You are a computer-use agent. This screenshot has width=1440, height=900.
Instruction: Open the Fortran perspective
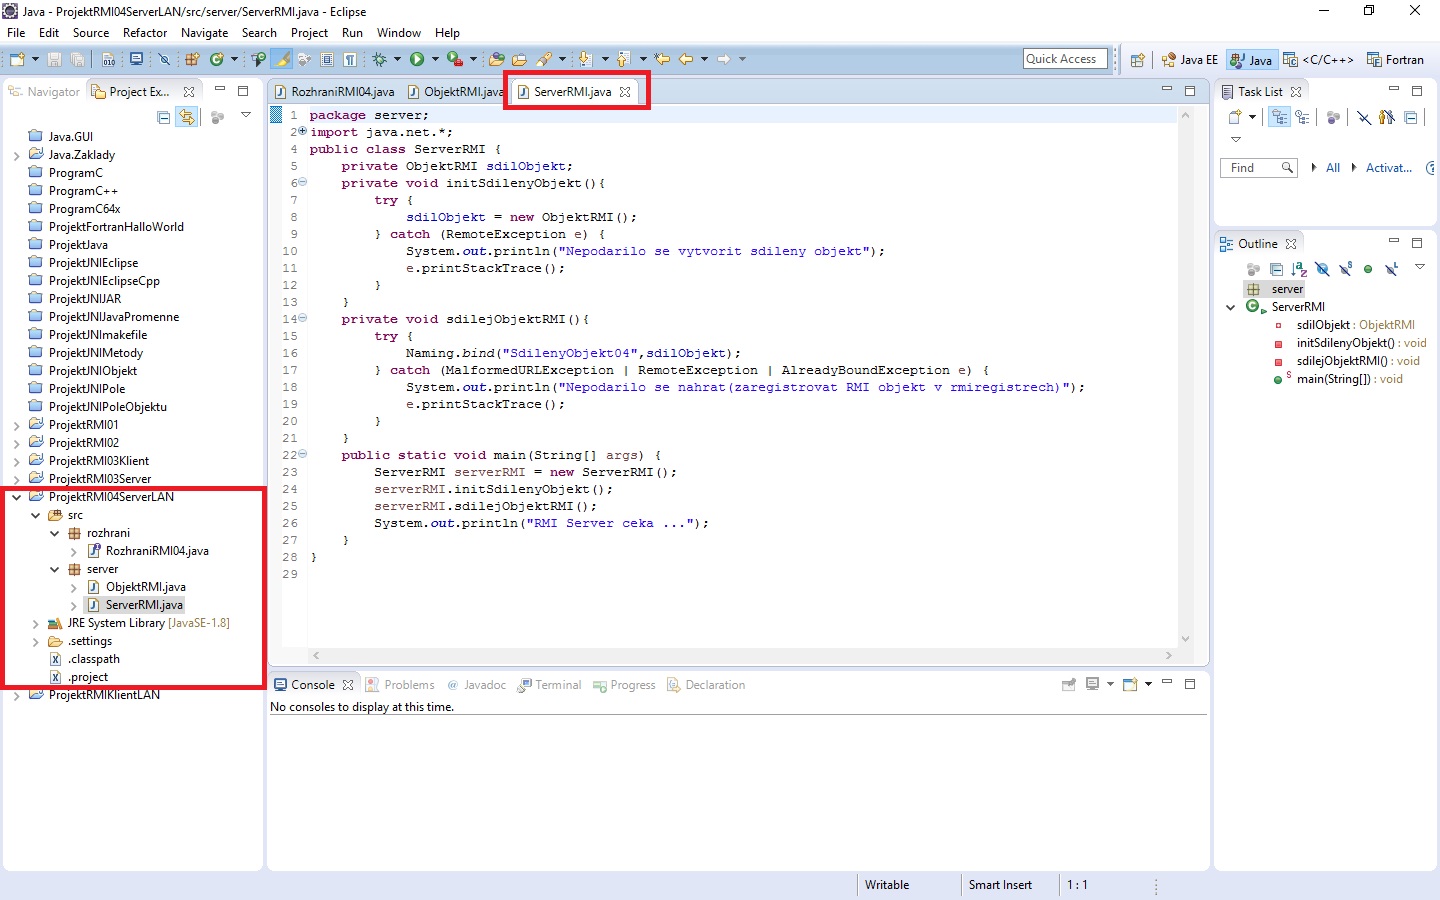pos(1396,59)
